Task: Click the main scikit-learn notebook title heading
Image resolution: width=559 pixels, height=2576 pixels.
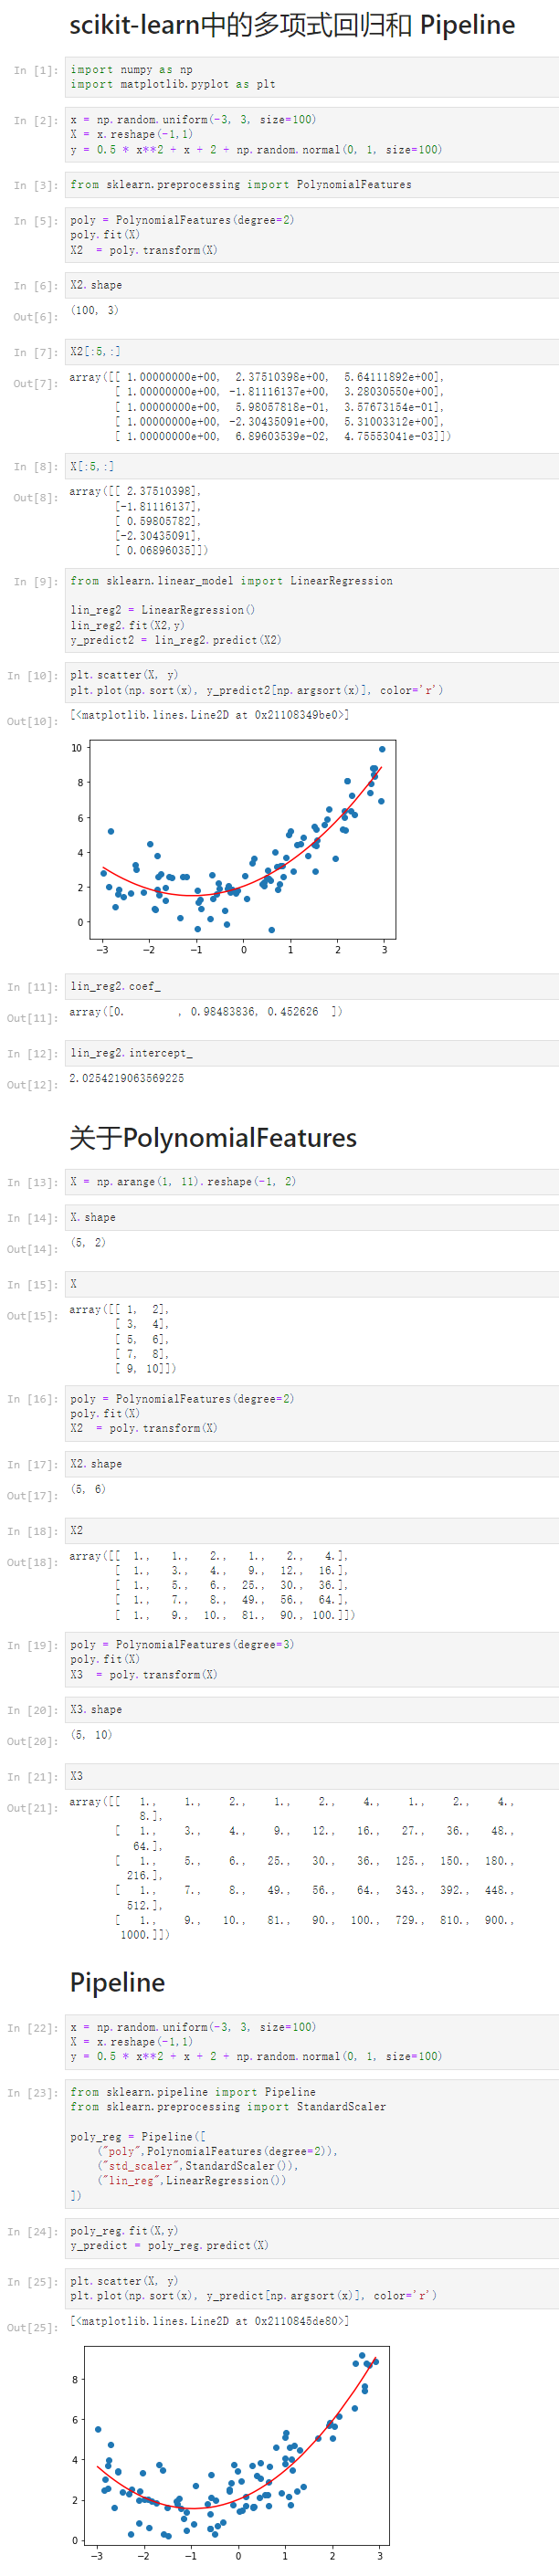Action: point(292,25)
